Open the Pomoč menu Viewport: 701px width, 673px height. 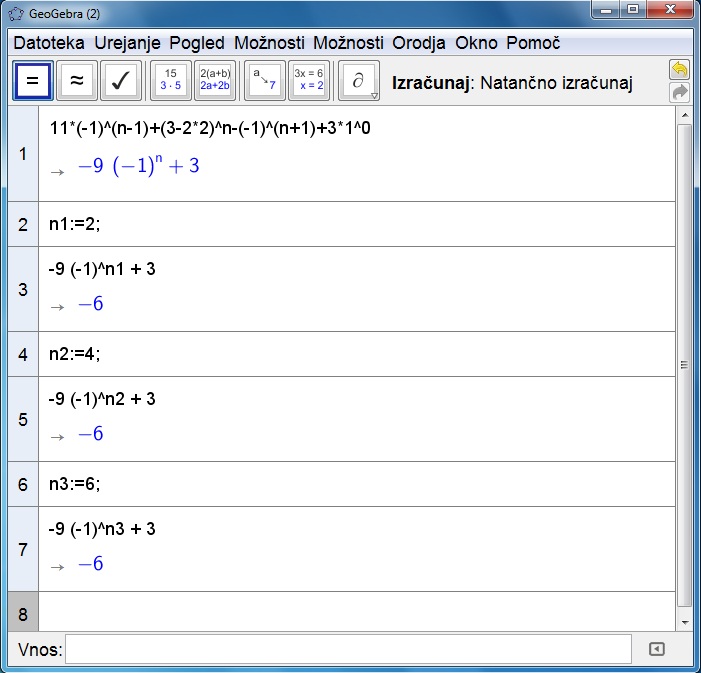(533, 43)
